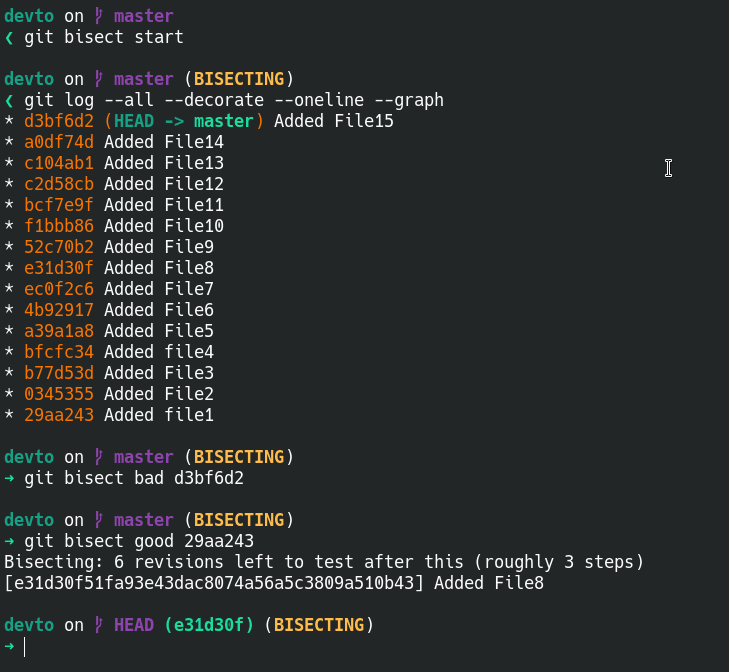
Task: Click the green prompt arrow before 'git bisect bad'
Action: 9,478
